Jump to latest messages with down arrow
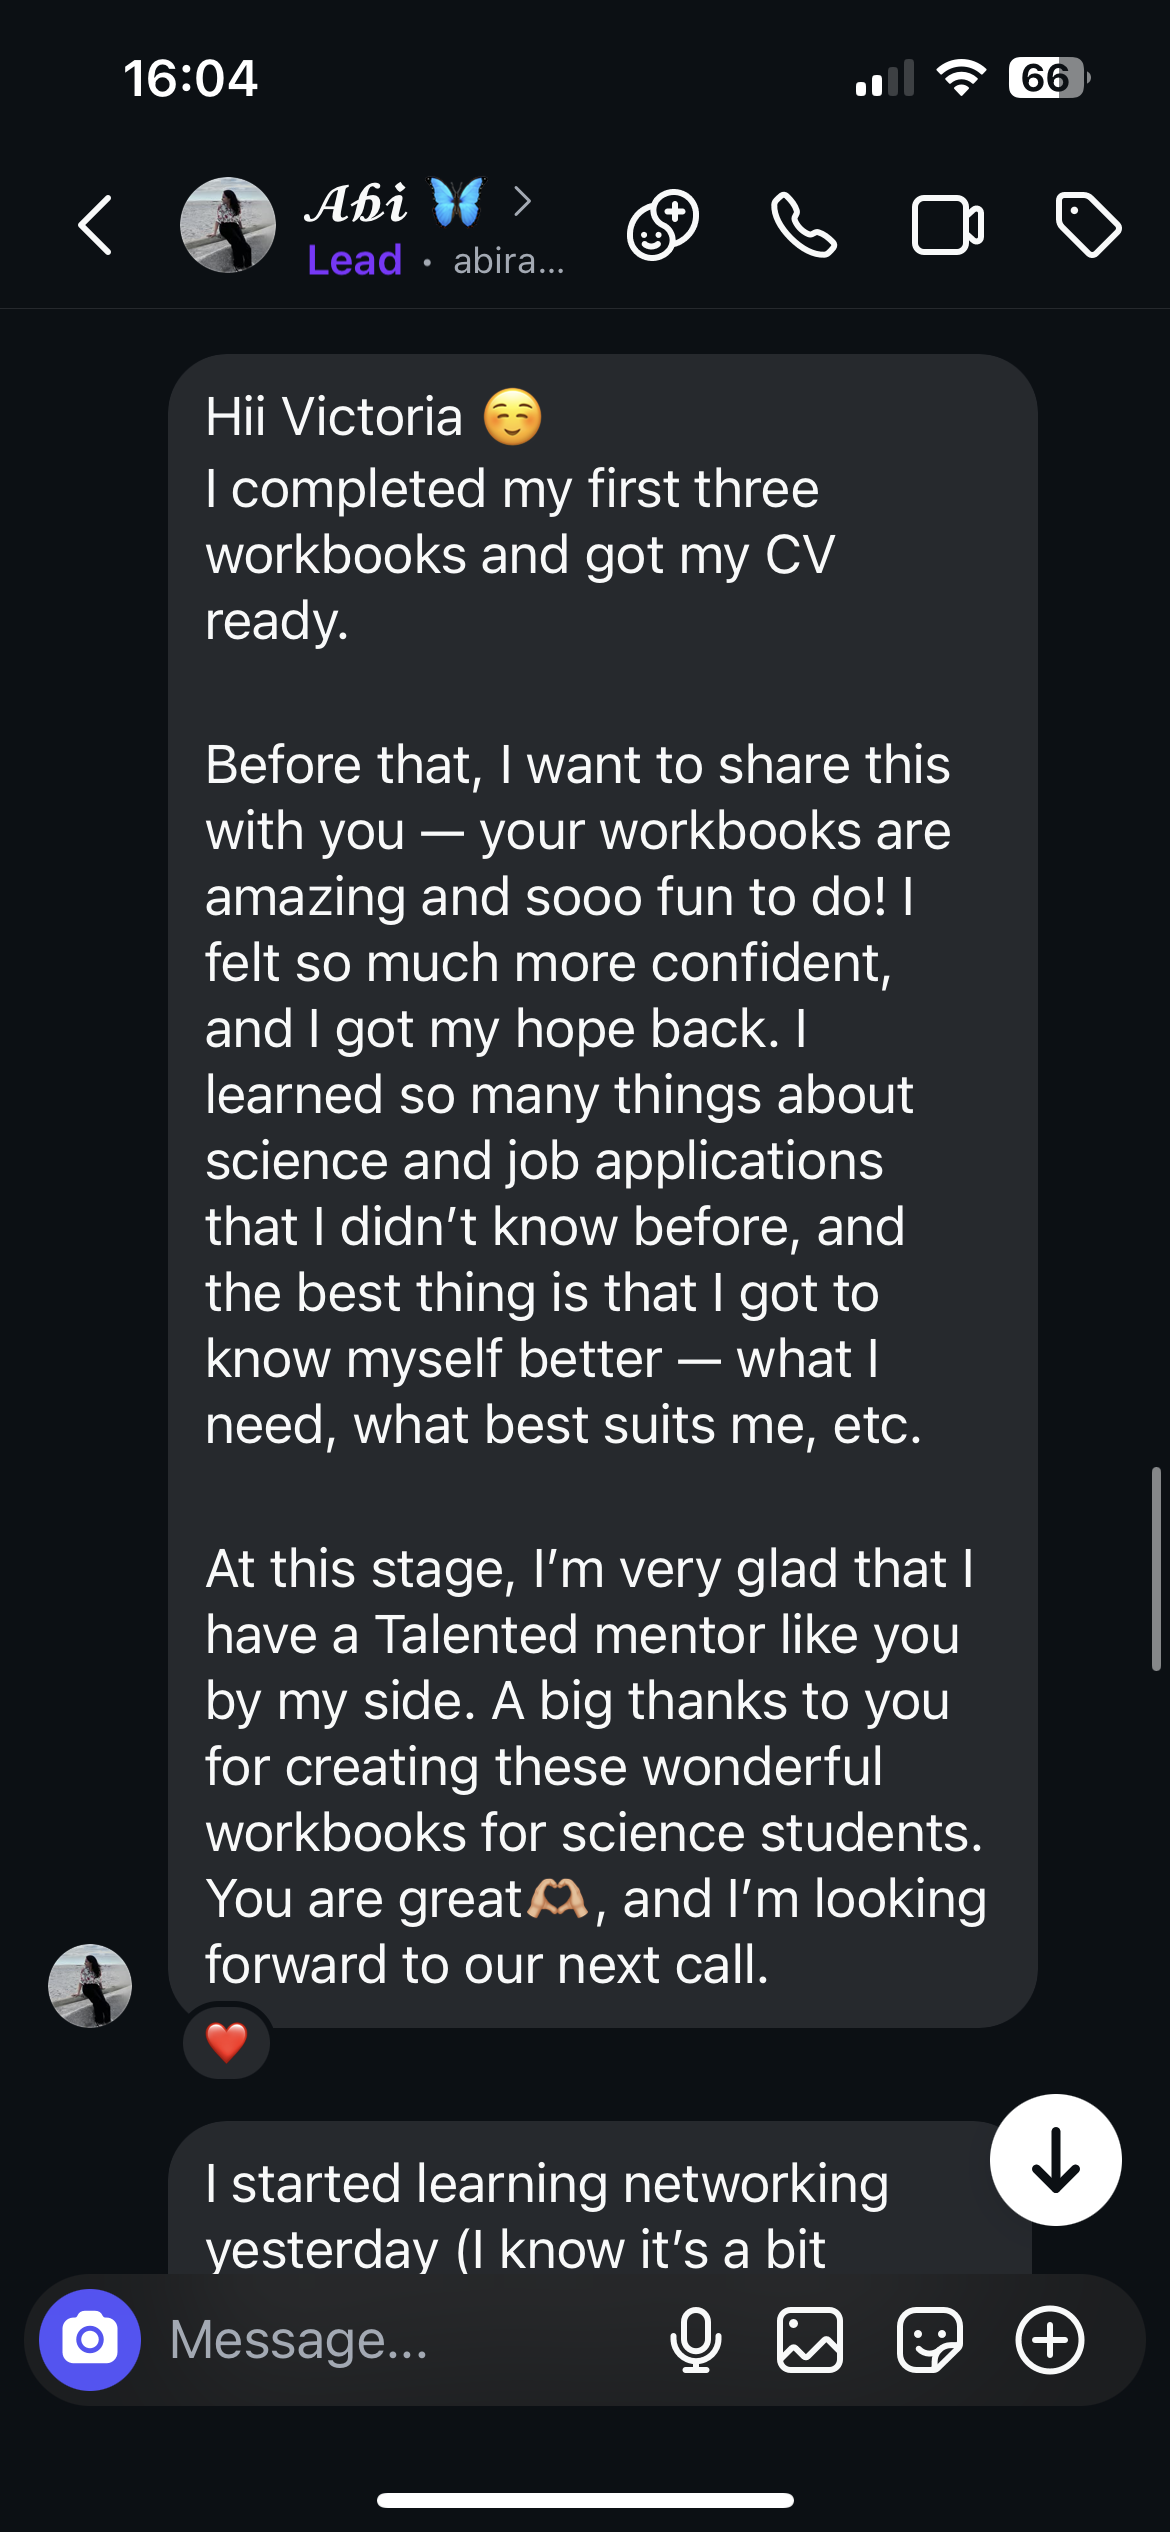 [x=1055, y=2160]
